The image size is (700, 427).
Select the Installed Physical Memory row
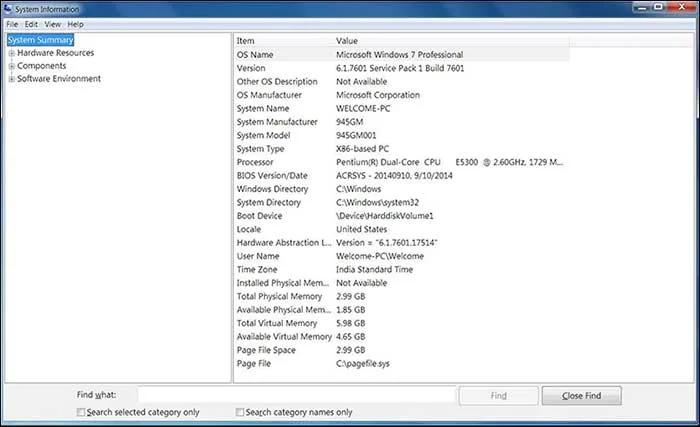click(402, 282)
